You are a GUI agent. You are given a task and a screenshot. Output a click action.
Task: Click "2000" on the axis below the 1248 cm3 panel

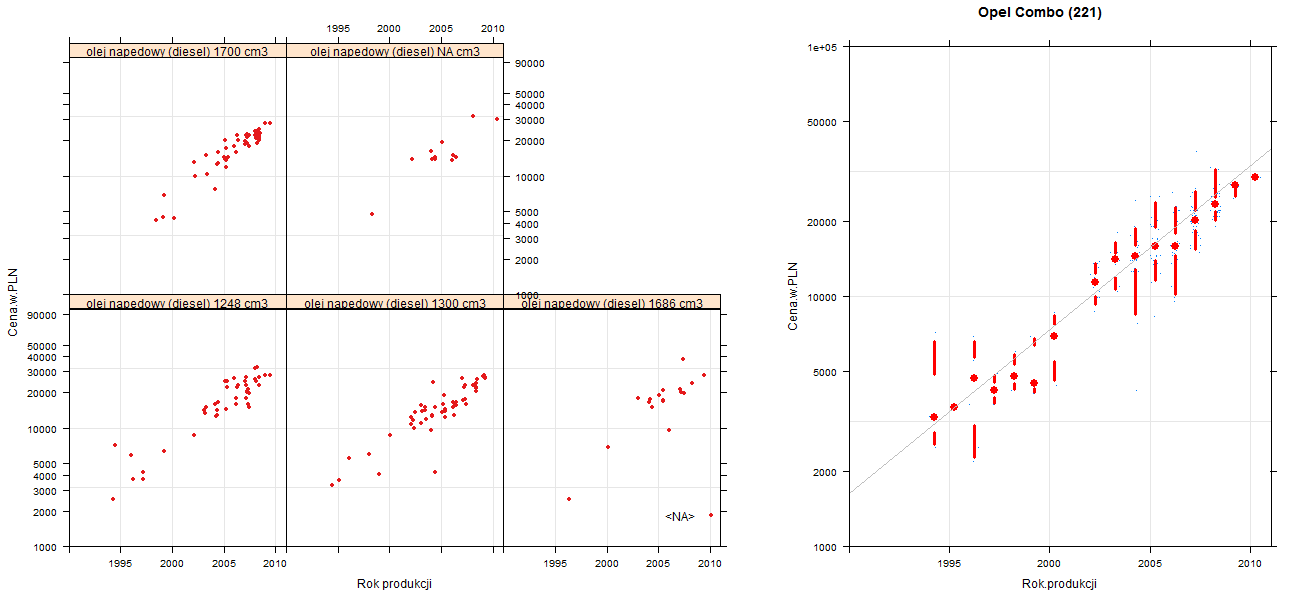coord(172,563)
